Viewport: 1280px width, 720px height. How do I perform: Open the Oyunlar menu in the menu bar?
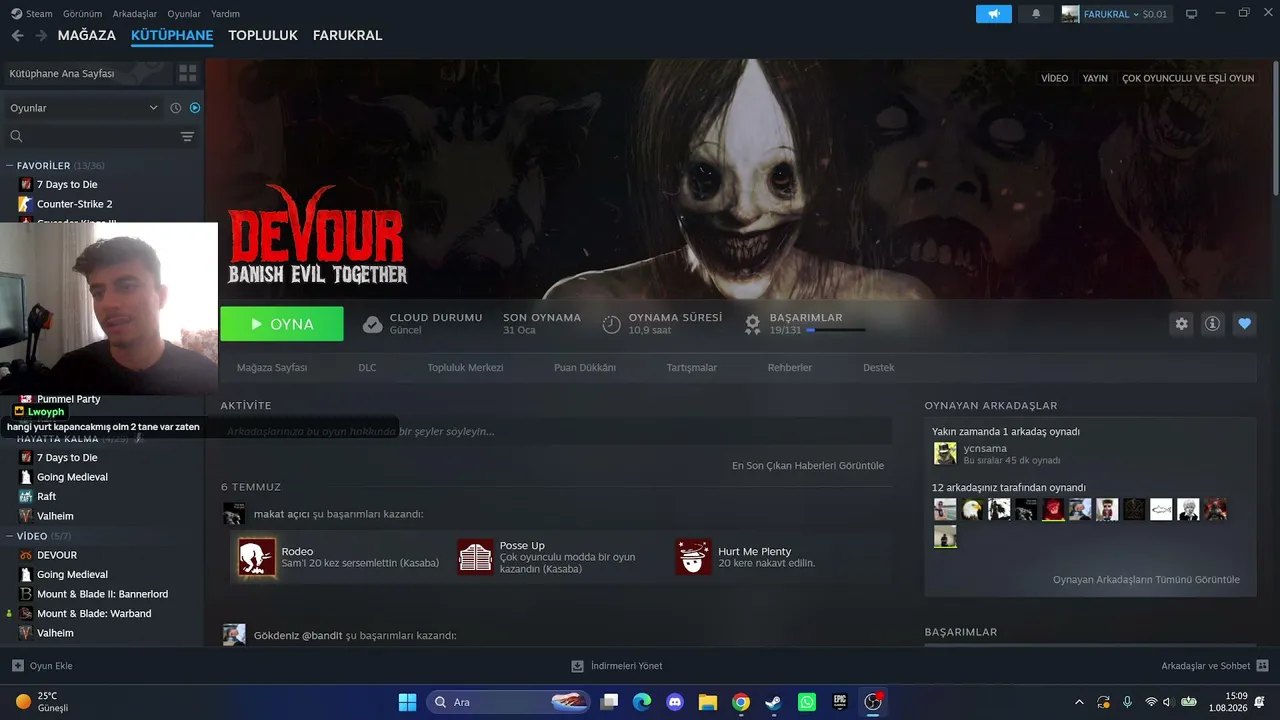(x=184, y=14)
